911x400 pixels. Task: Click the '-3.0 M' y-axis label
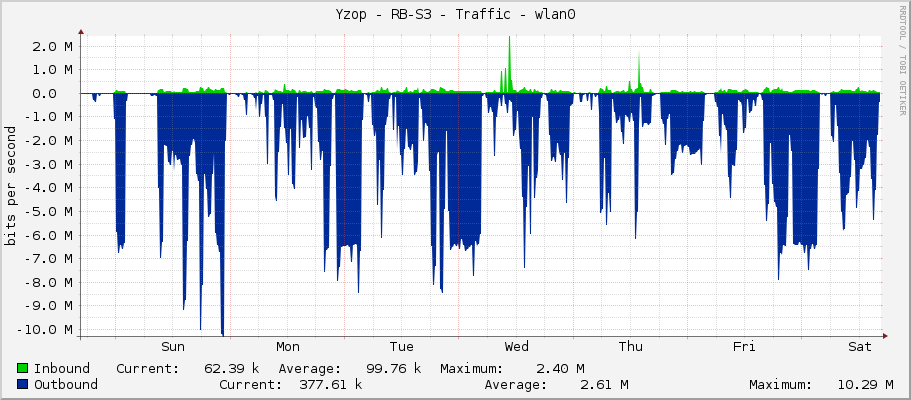click(49, 164)
